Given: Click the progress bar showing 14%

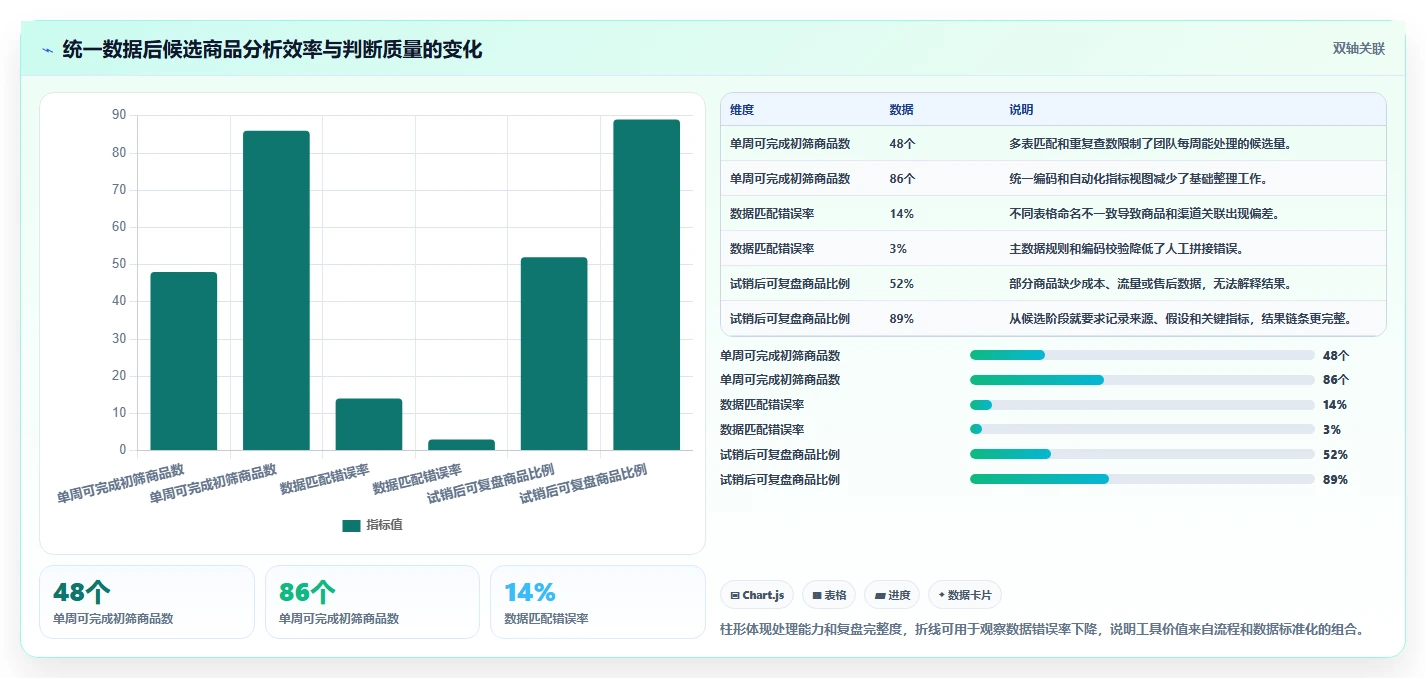Looking at the screenshot, I should pos(1142,405).
